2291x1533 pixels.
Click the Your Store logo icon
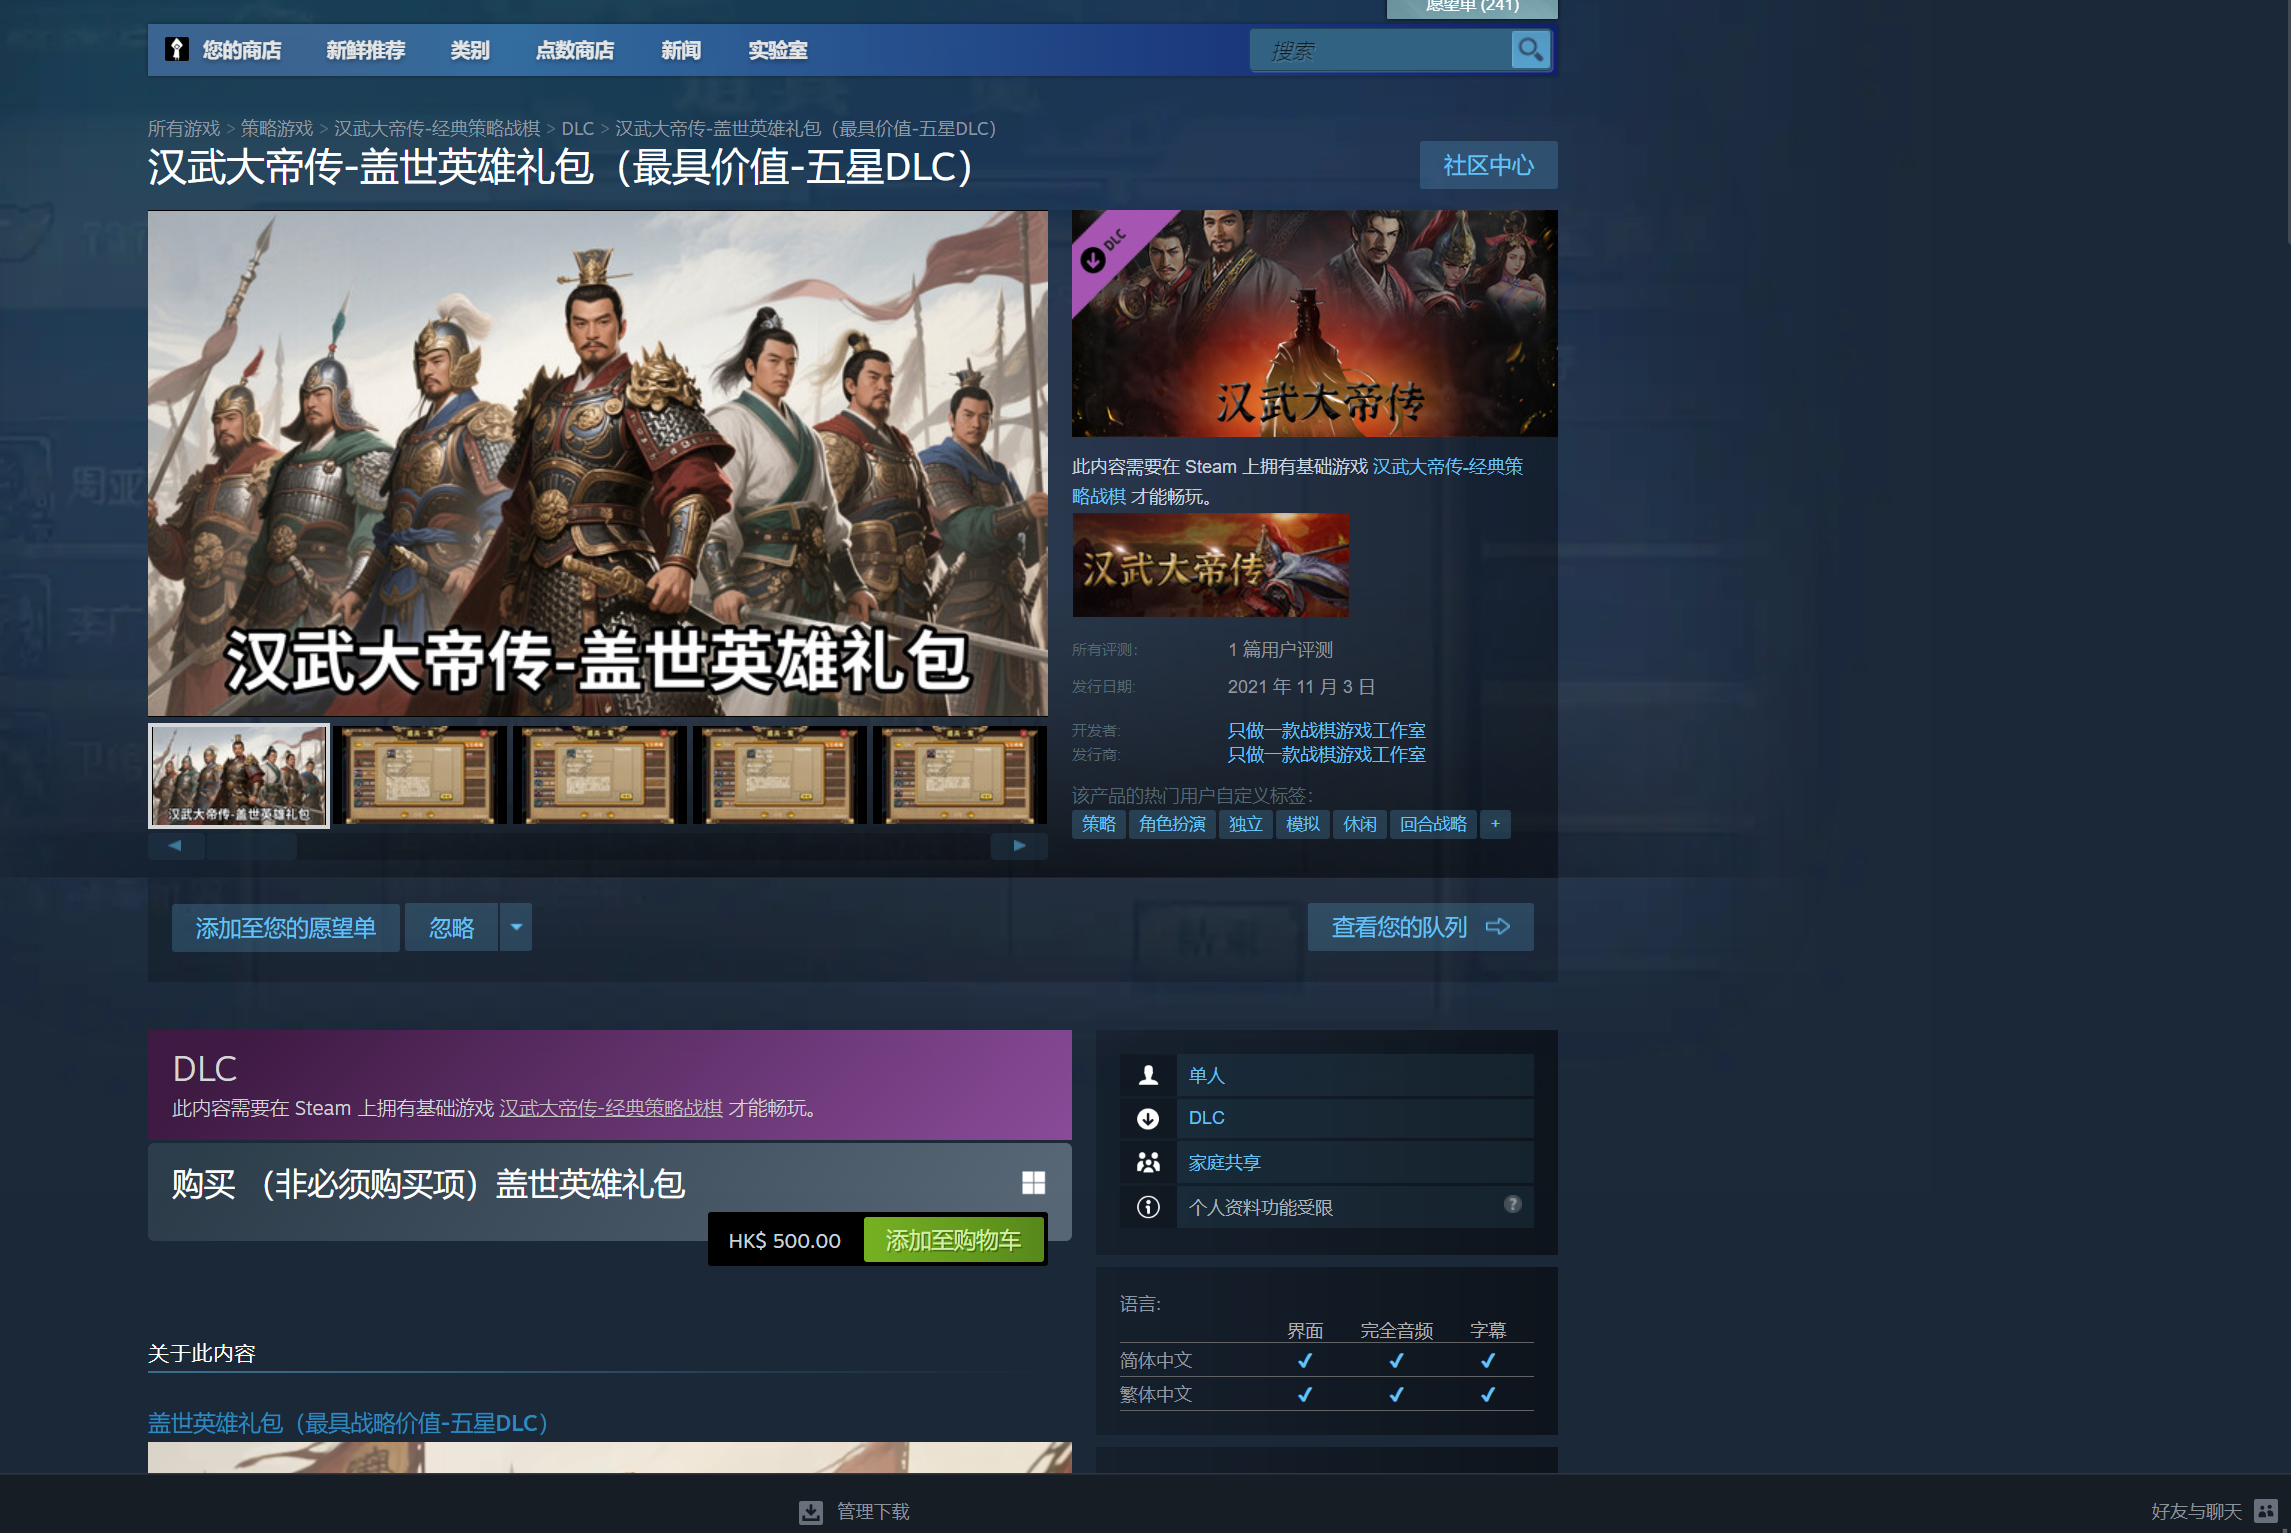coord(177,50)
